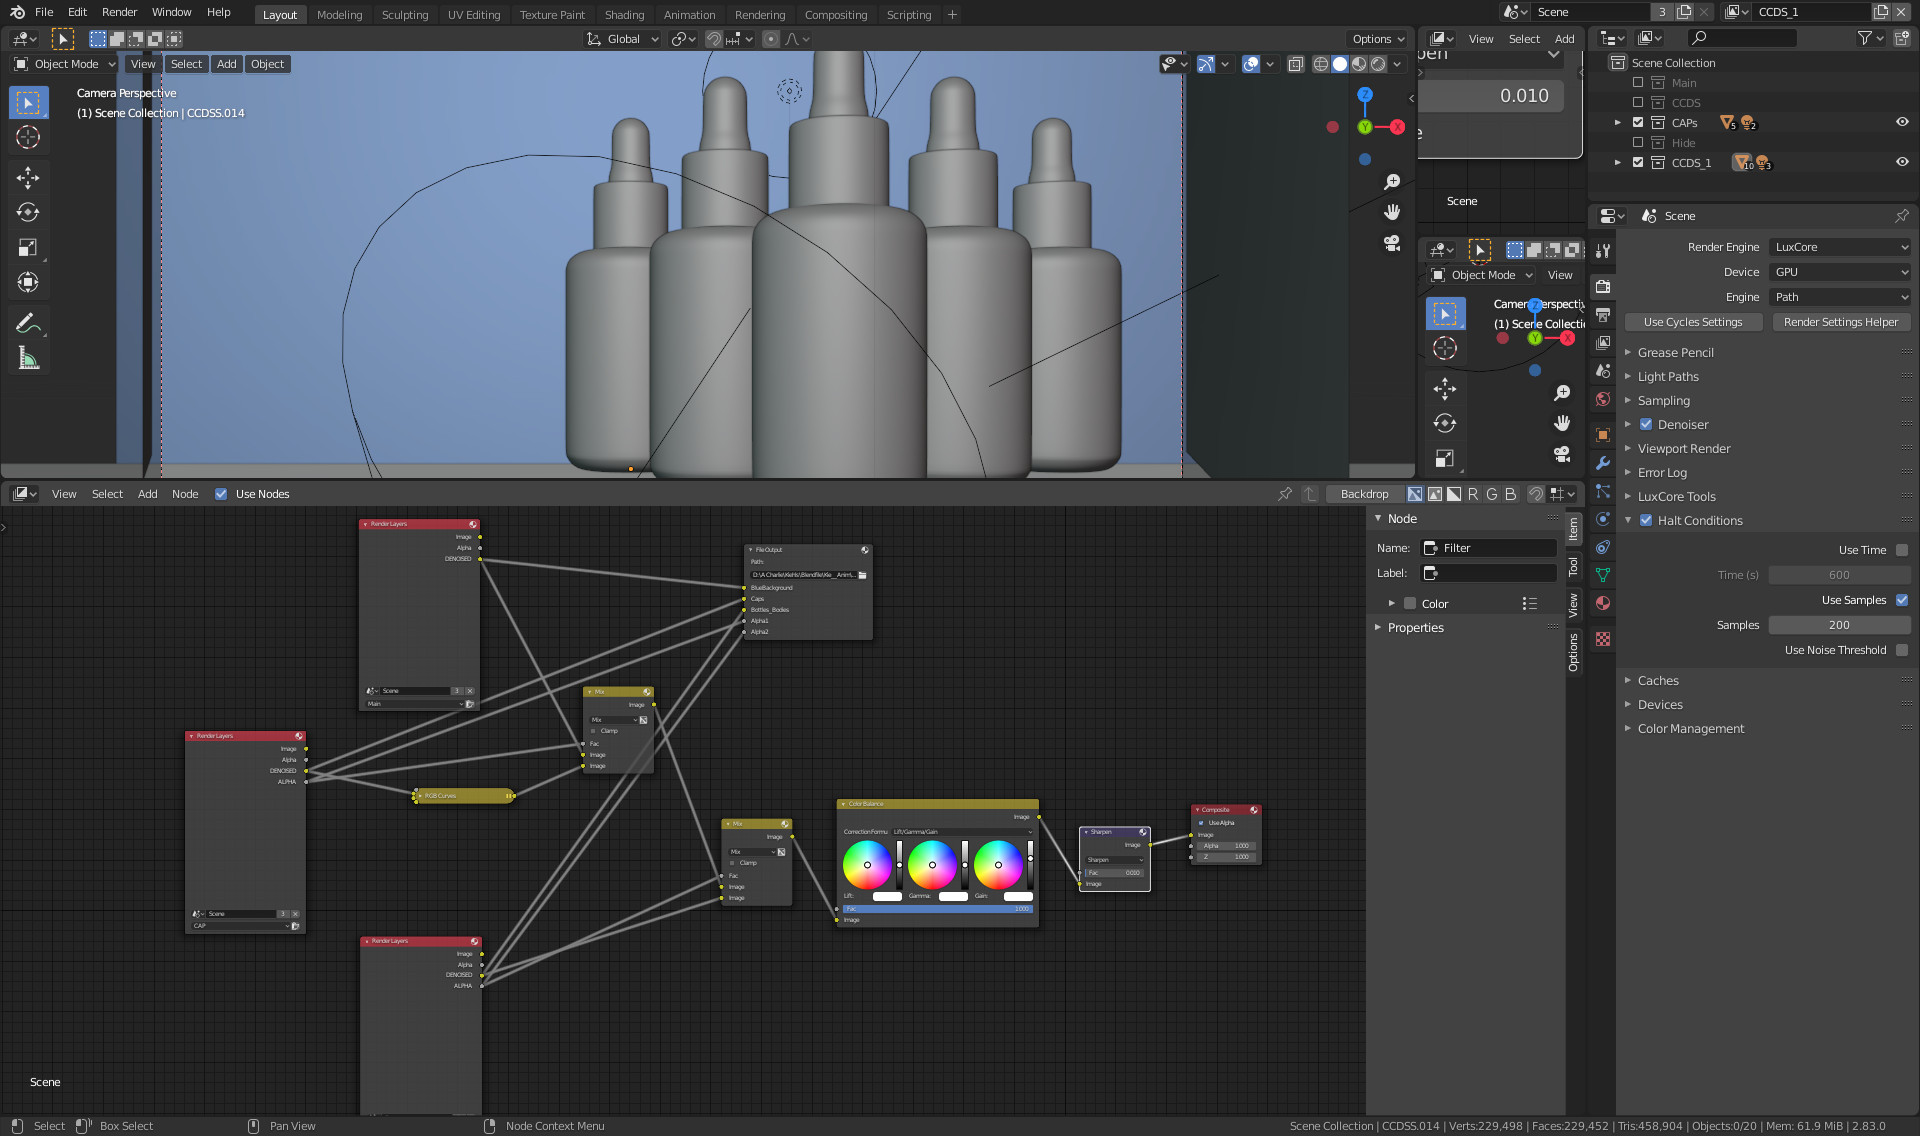Activate the Annotate pencil tool
This screenshot has height=1136, width=1920.
(x=28, y=323)
